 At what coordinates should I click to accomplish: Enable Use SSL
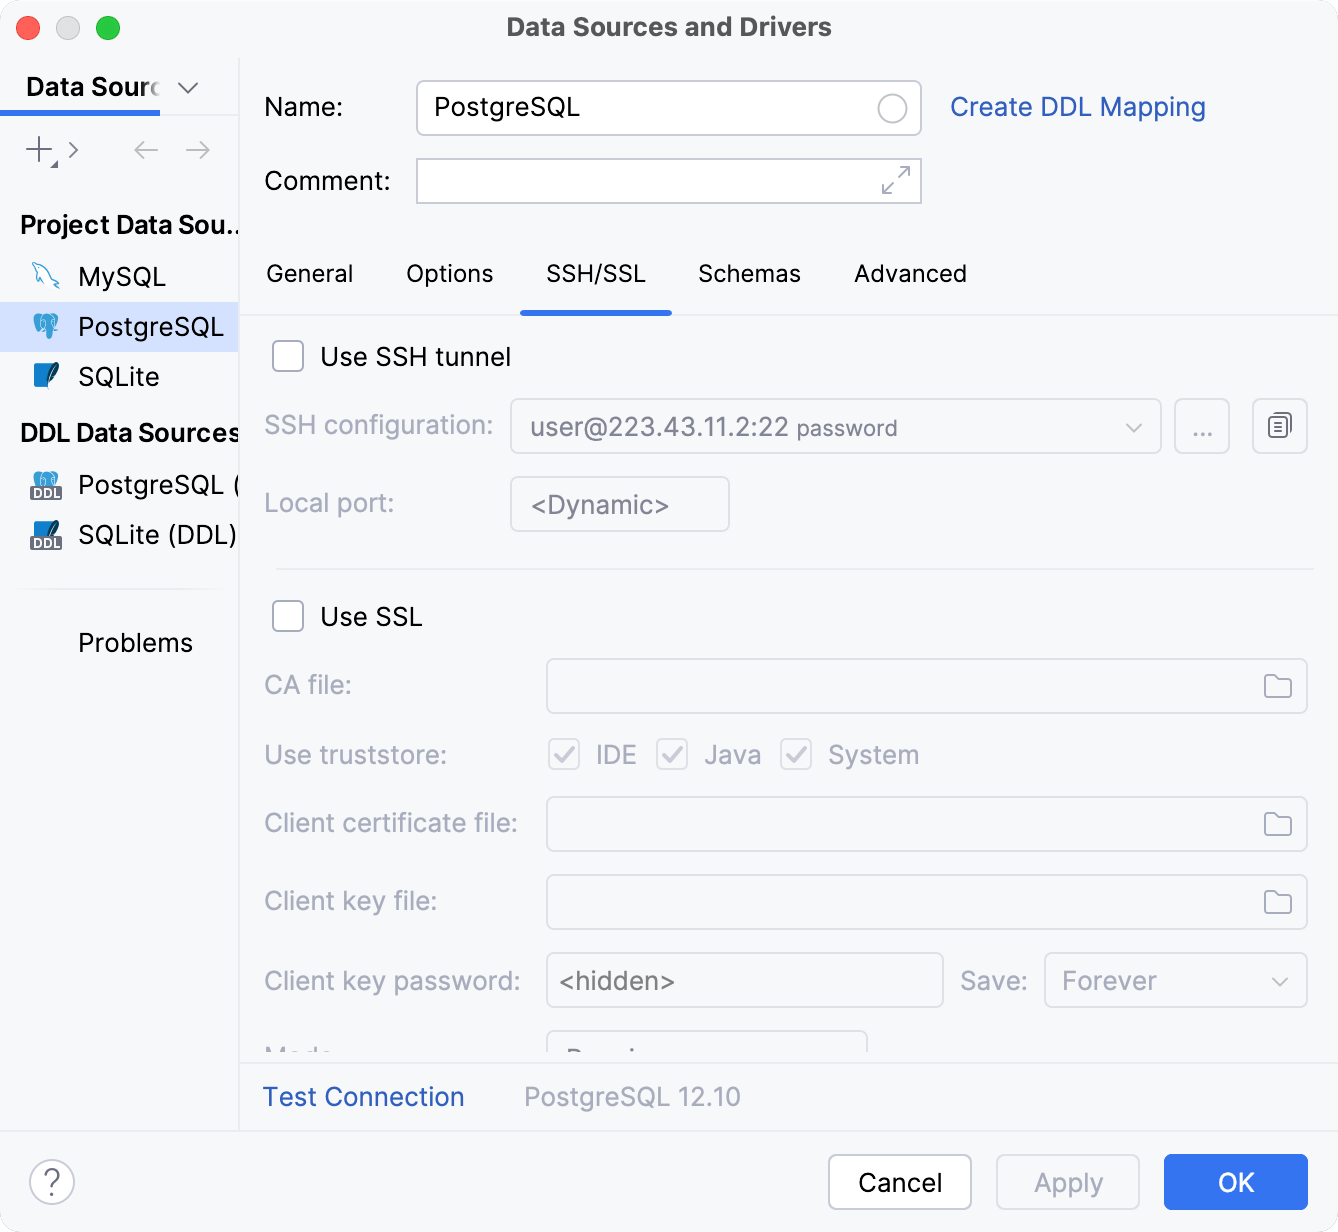(x=287, y=616)
